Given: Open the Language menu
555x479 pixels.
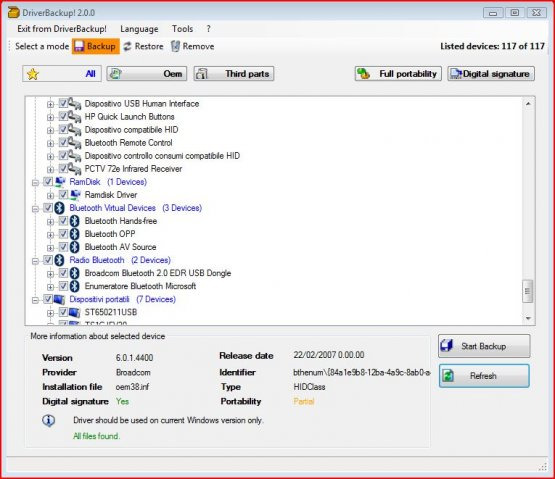Looking at the screenshot, I should 139,29.
